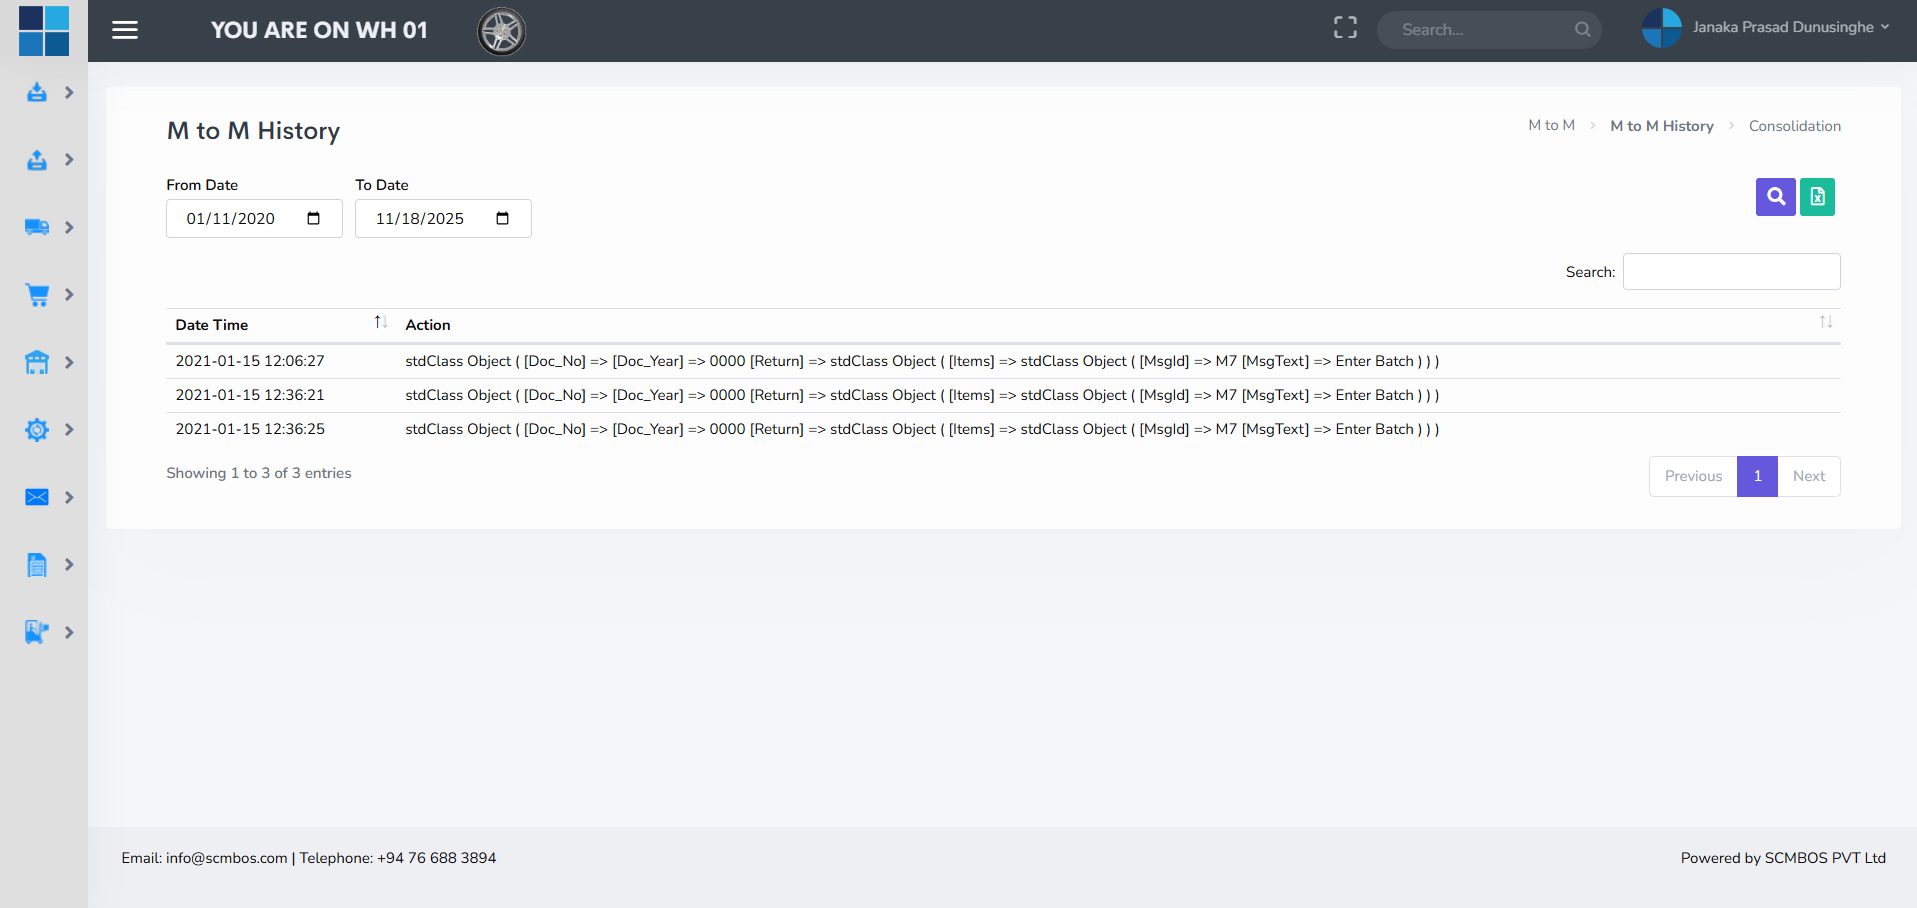The image size is (1917, 908).
Task: Click the Next pagination button
Action: tap(1808, 476)
